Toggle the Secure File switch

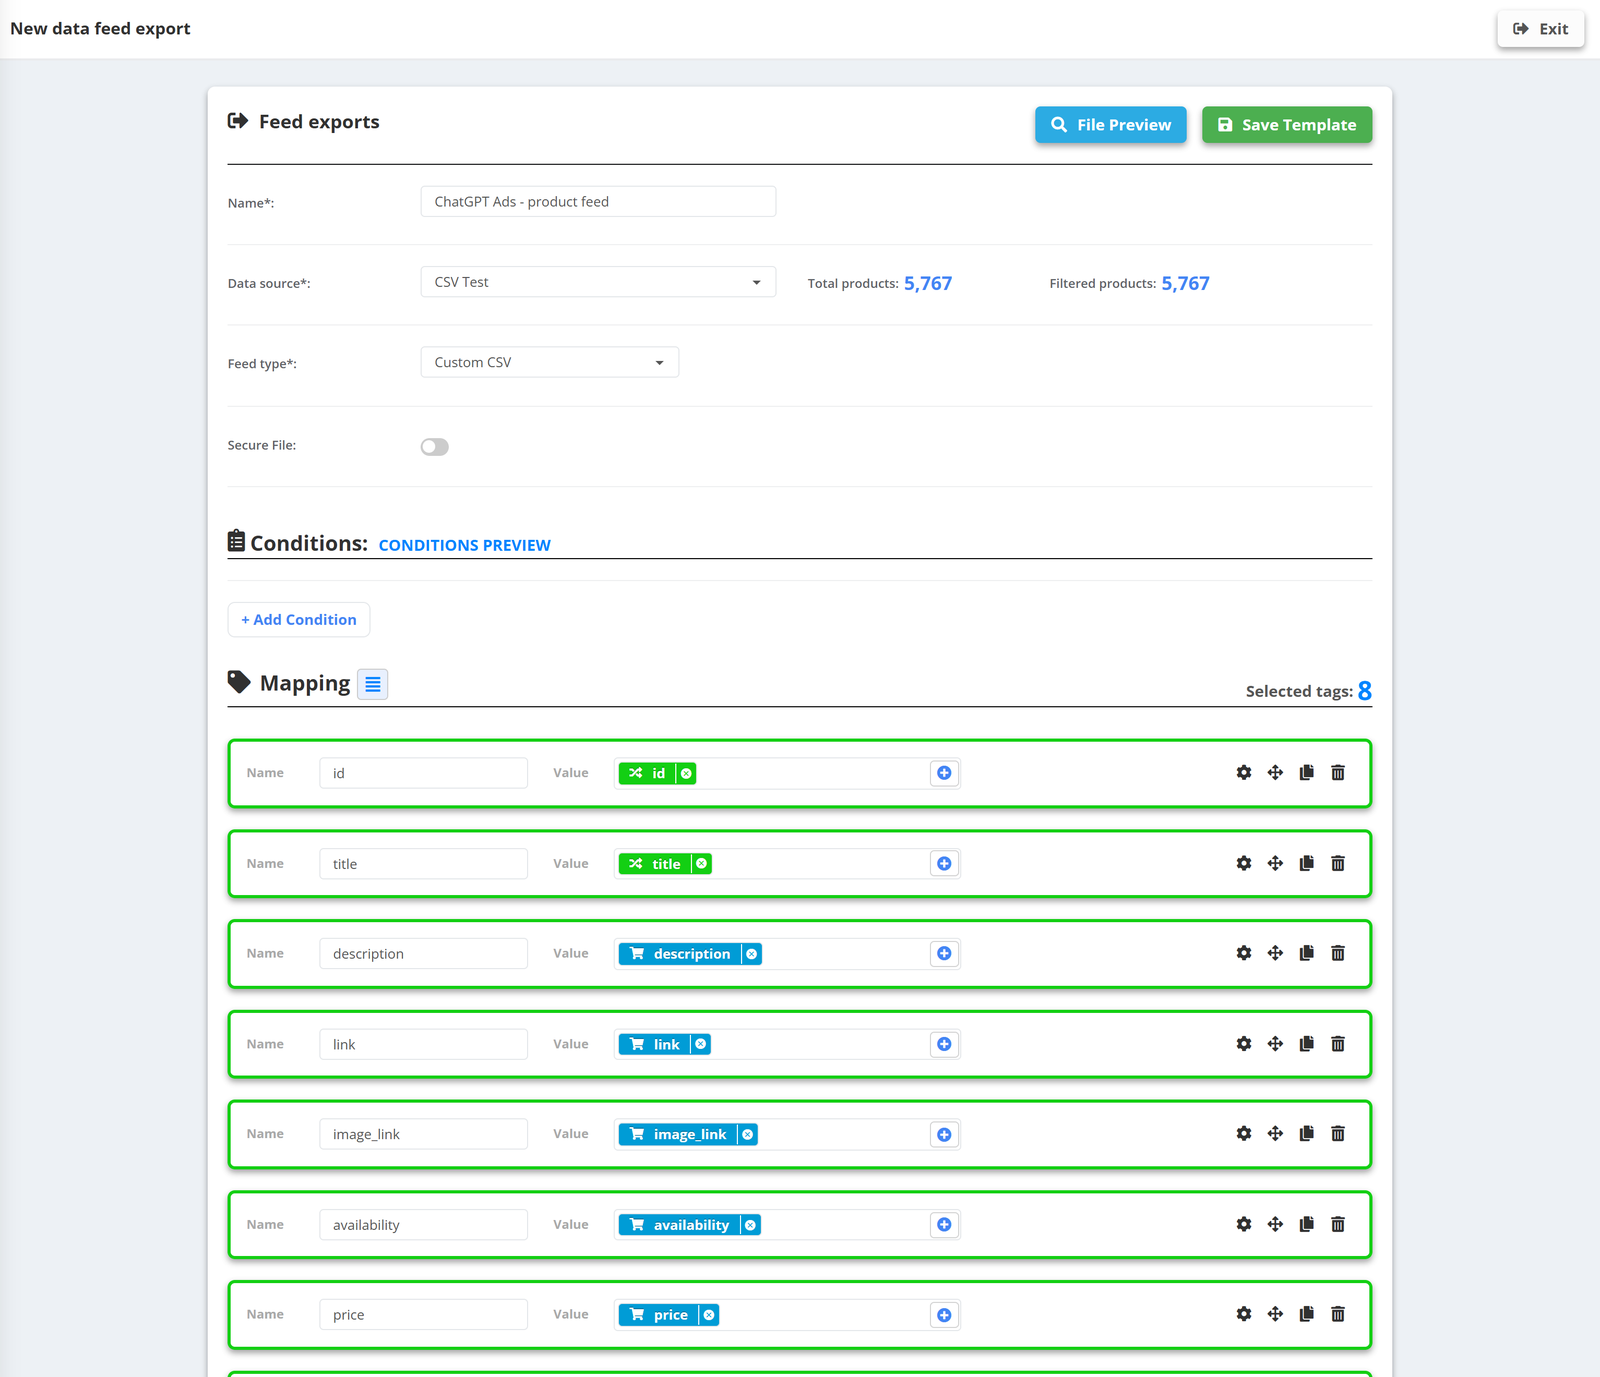pos(435,447)
